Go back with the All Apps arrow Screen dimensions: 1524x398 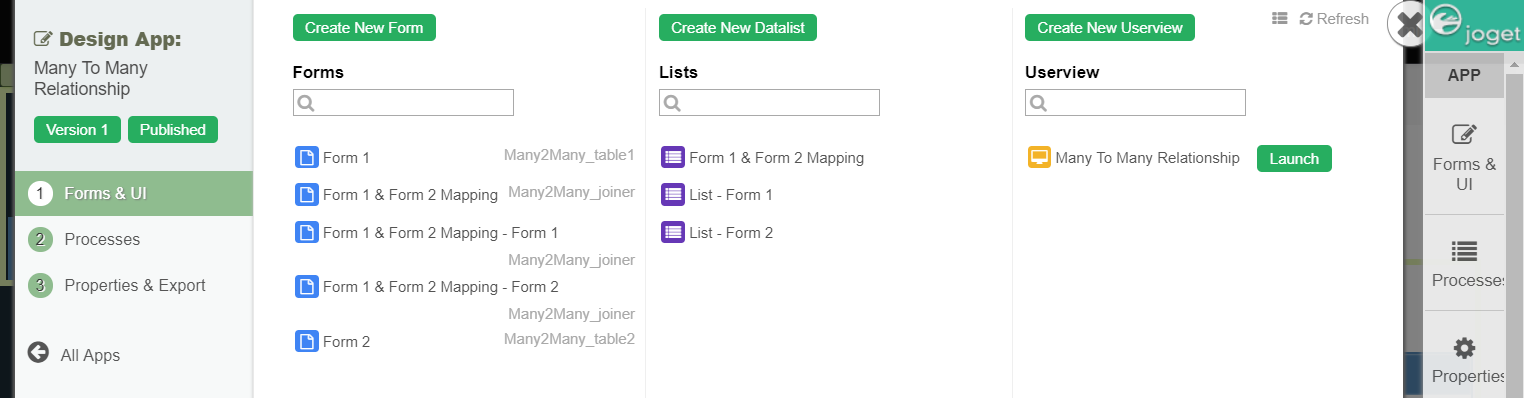[38, 352]
